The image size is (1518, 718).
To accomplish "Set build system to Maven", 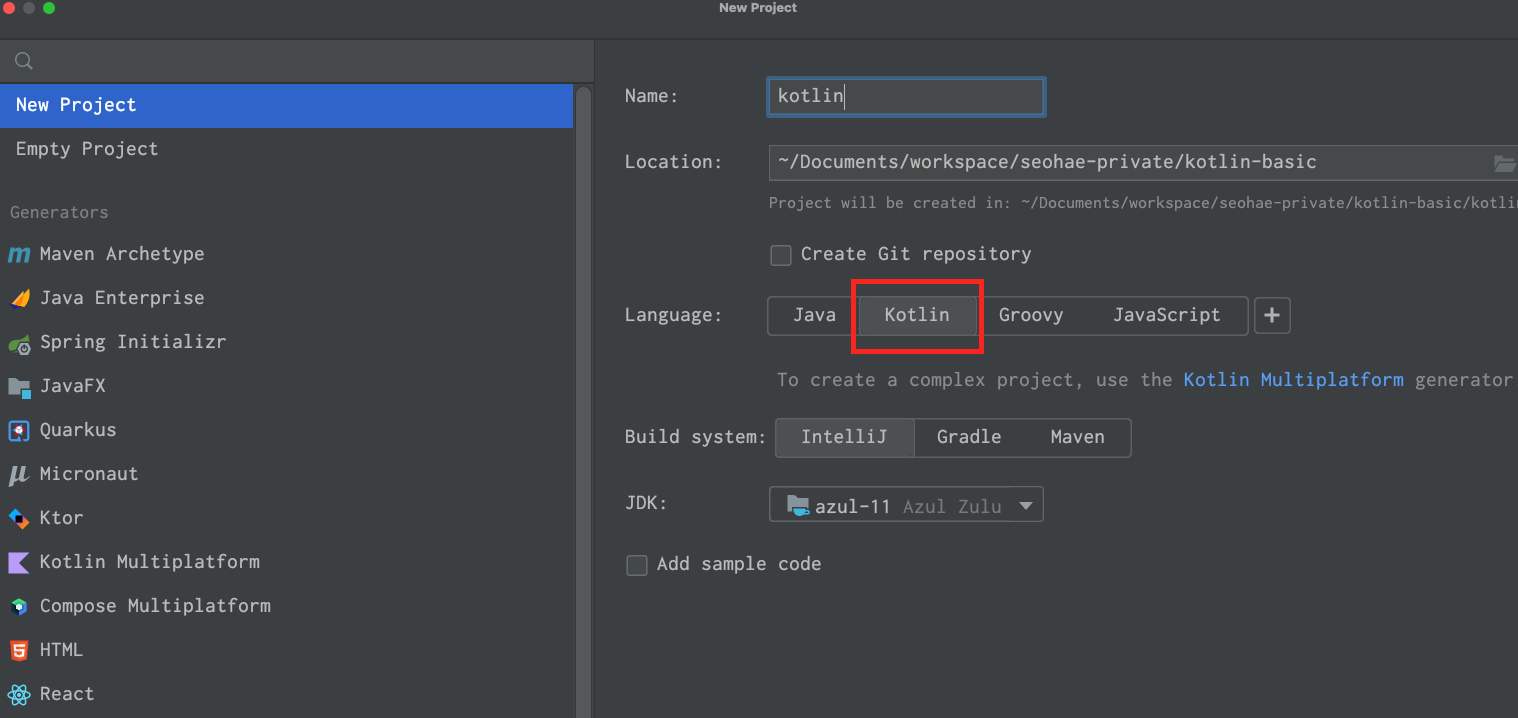I will click(1077, 437).
